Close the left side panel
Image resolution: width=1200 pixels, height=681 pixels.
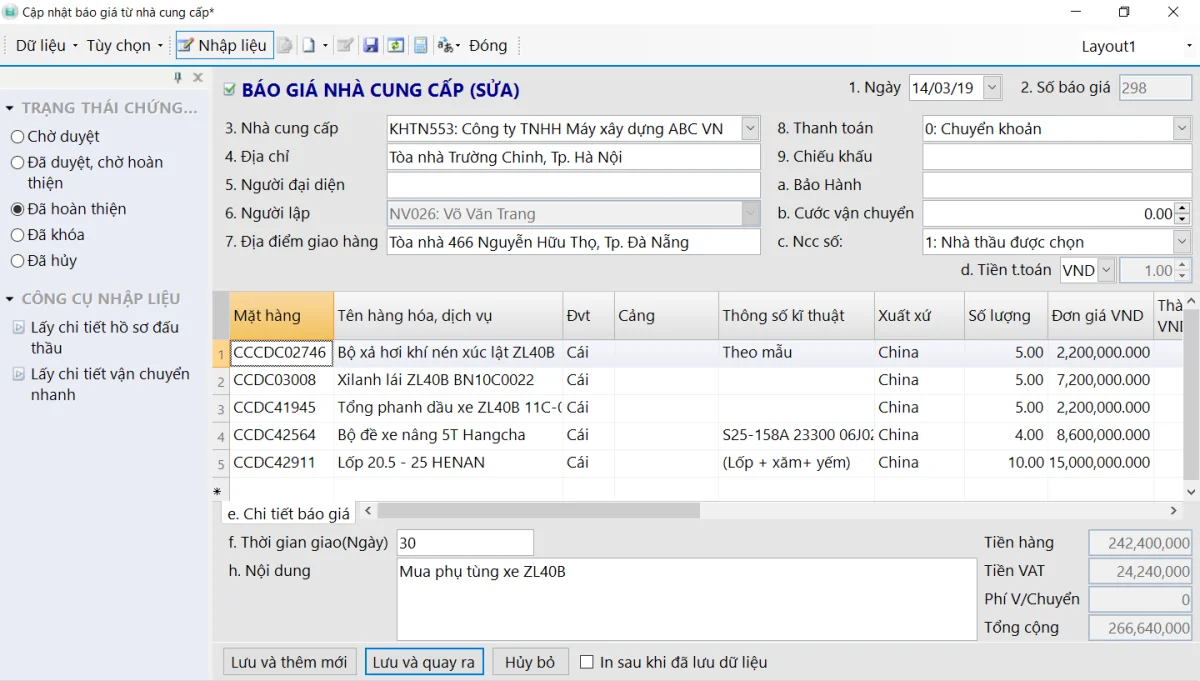(198, 78)
